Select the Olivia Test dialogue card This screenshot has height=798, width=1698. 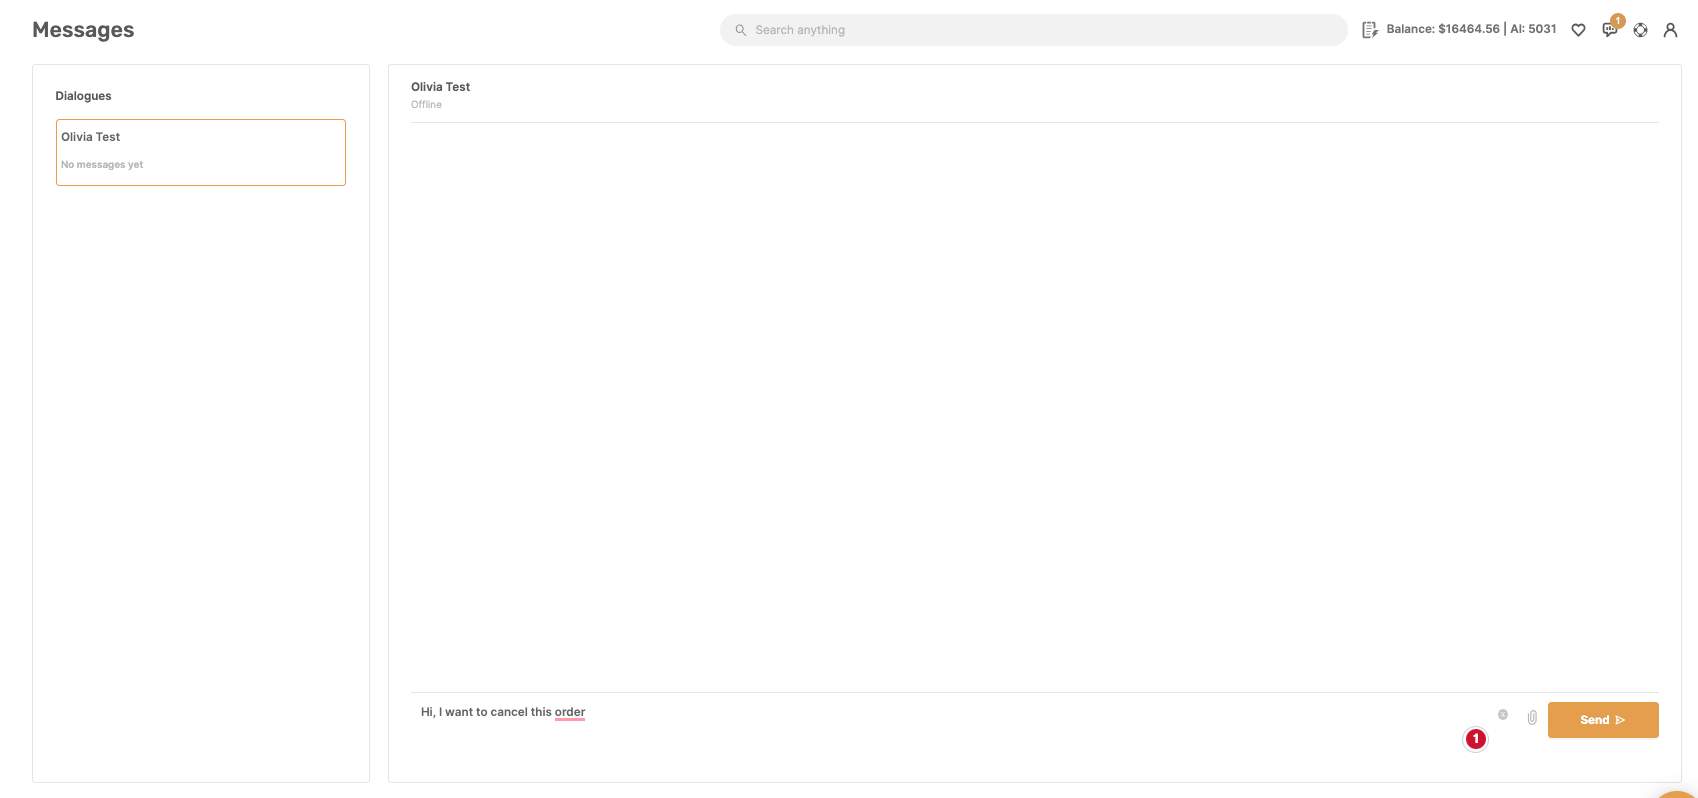pos(201,152)
